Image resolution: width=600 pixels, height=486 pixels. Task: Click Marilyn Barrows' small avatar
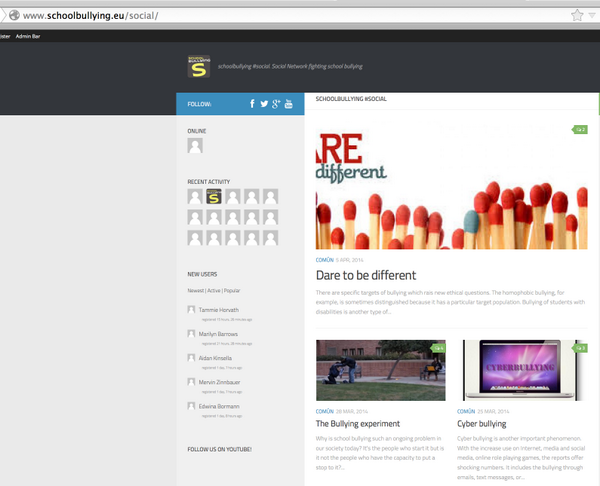coord(191,333)
